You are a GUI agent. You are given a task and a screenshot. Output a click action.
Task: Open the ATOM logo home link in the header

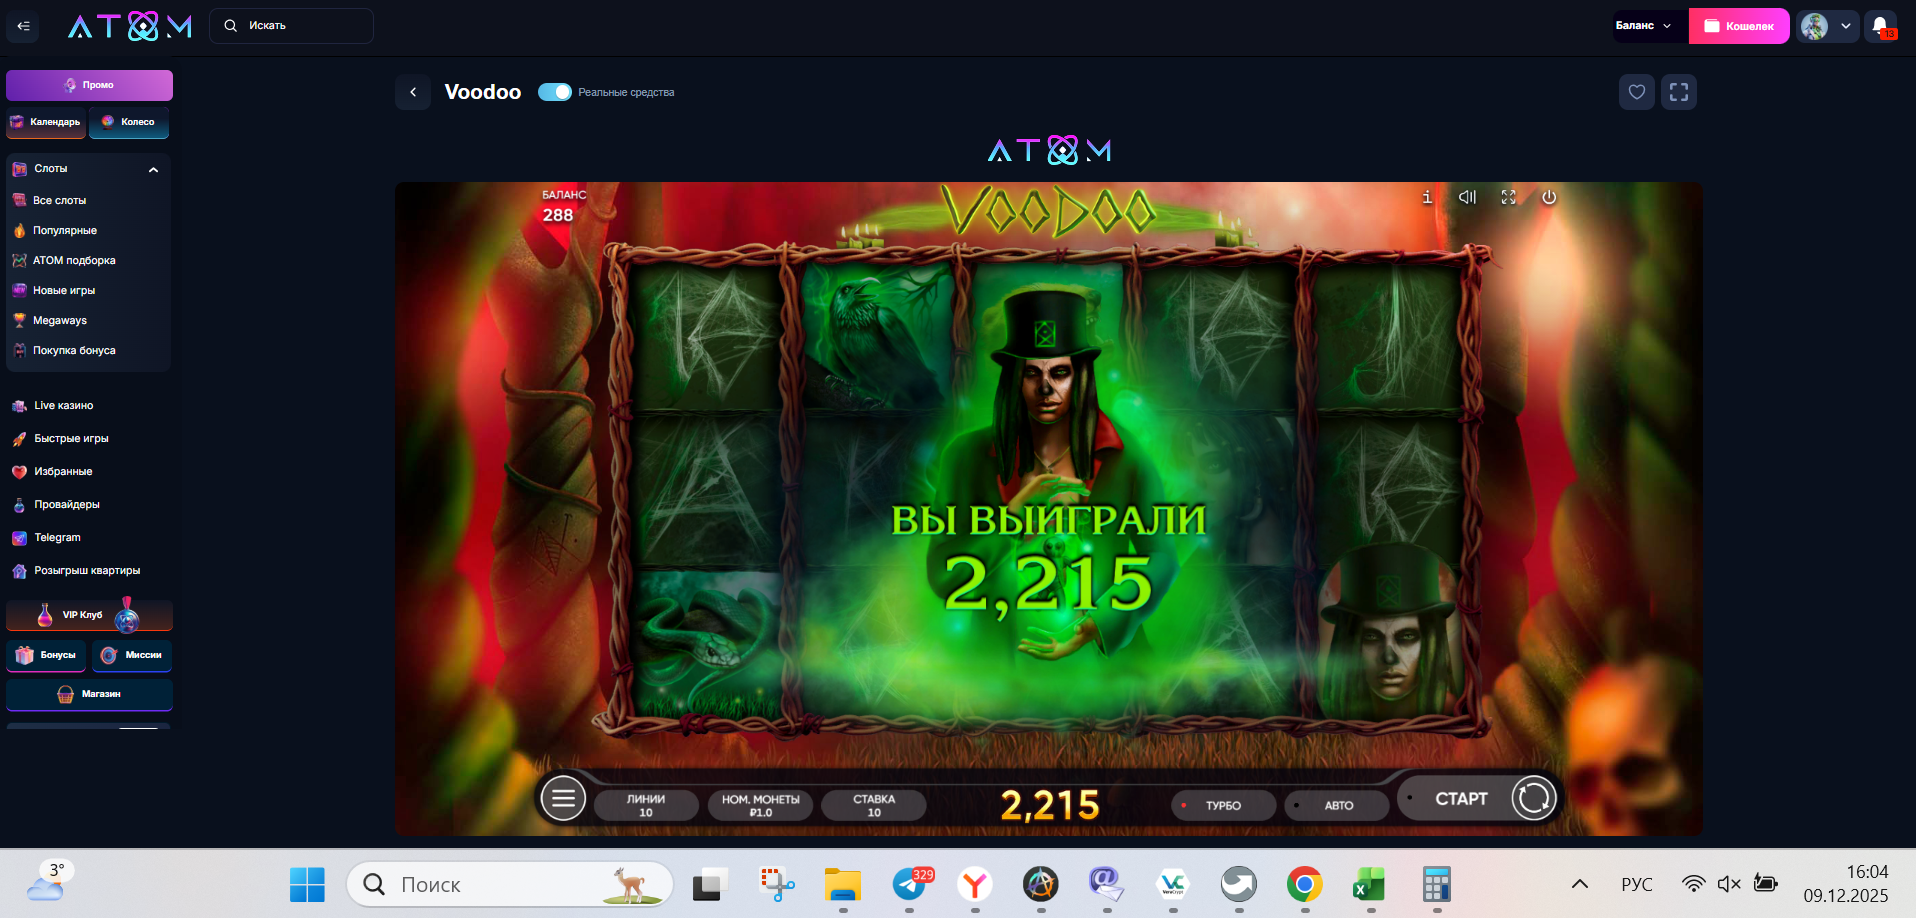tap(130, 26)
